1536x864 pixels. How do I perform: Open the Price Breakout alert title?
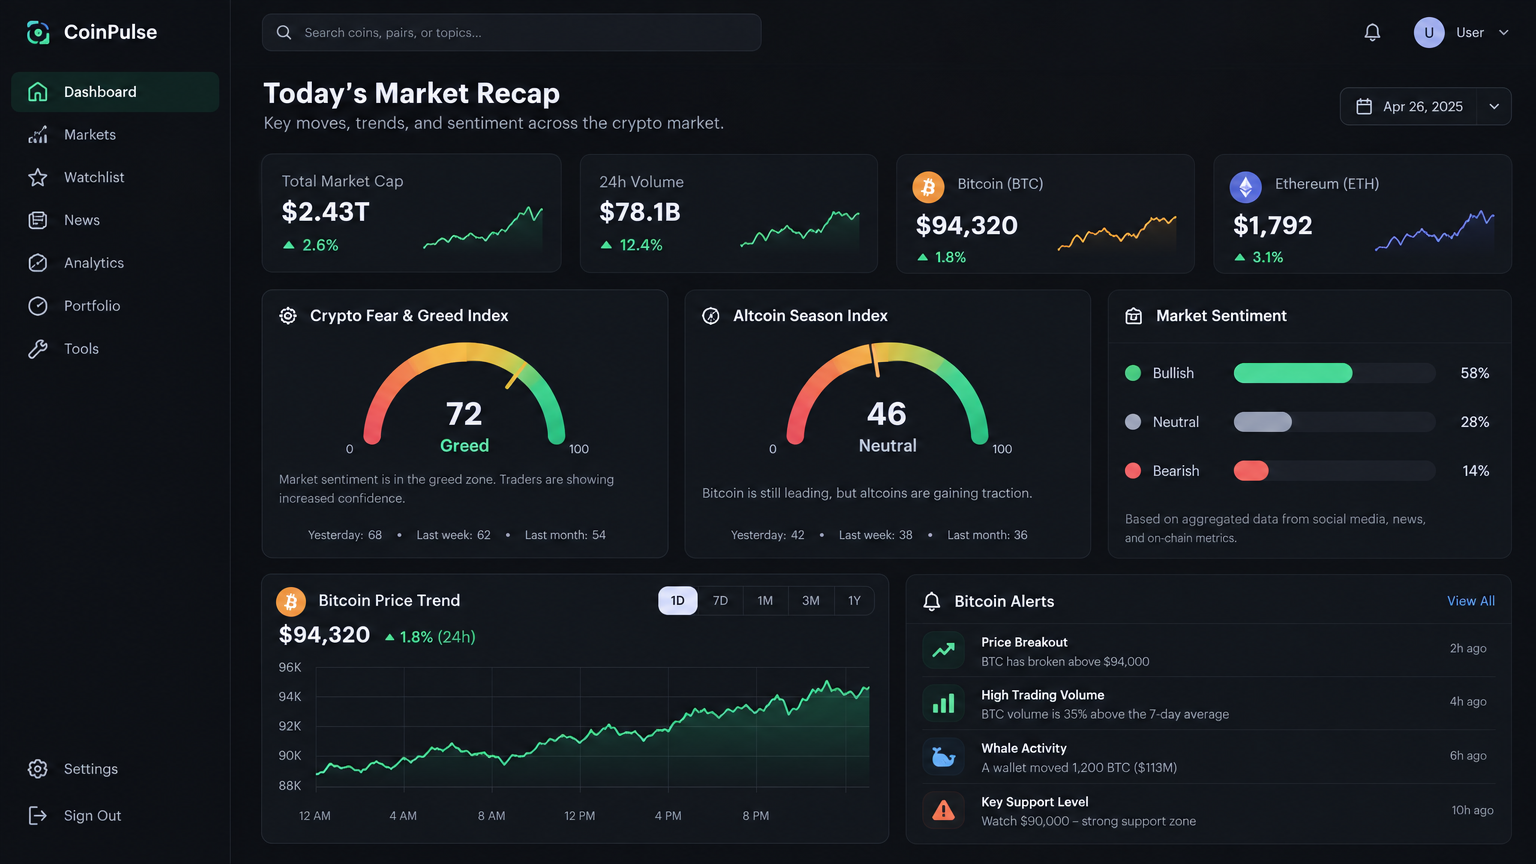(x=1024, y=642)
